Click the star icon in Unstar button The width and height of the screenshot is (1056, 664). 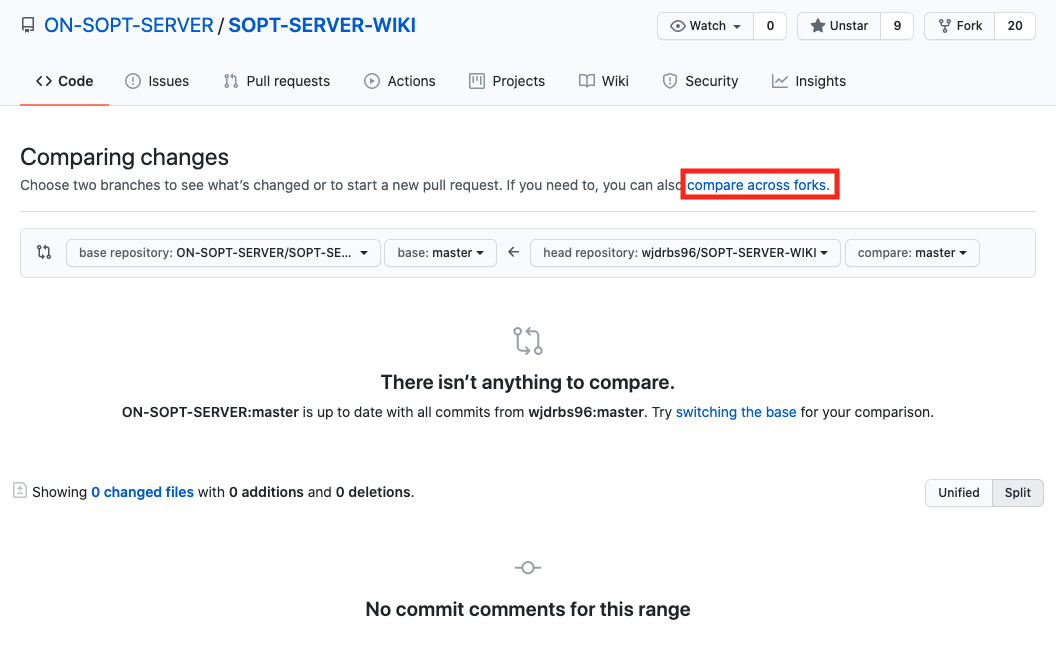click(818, 26)
